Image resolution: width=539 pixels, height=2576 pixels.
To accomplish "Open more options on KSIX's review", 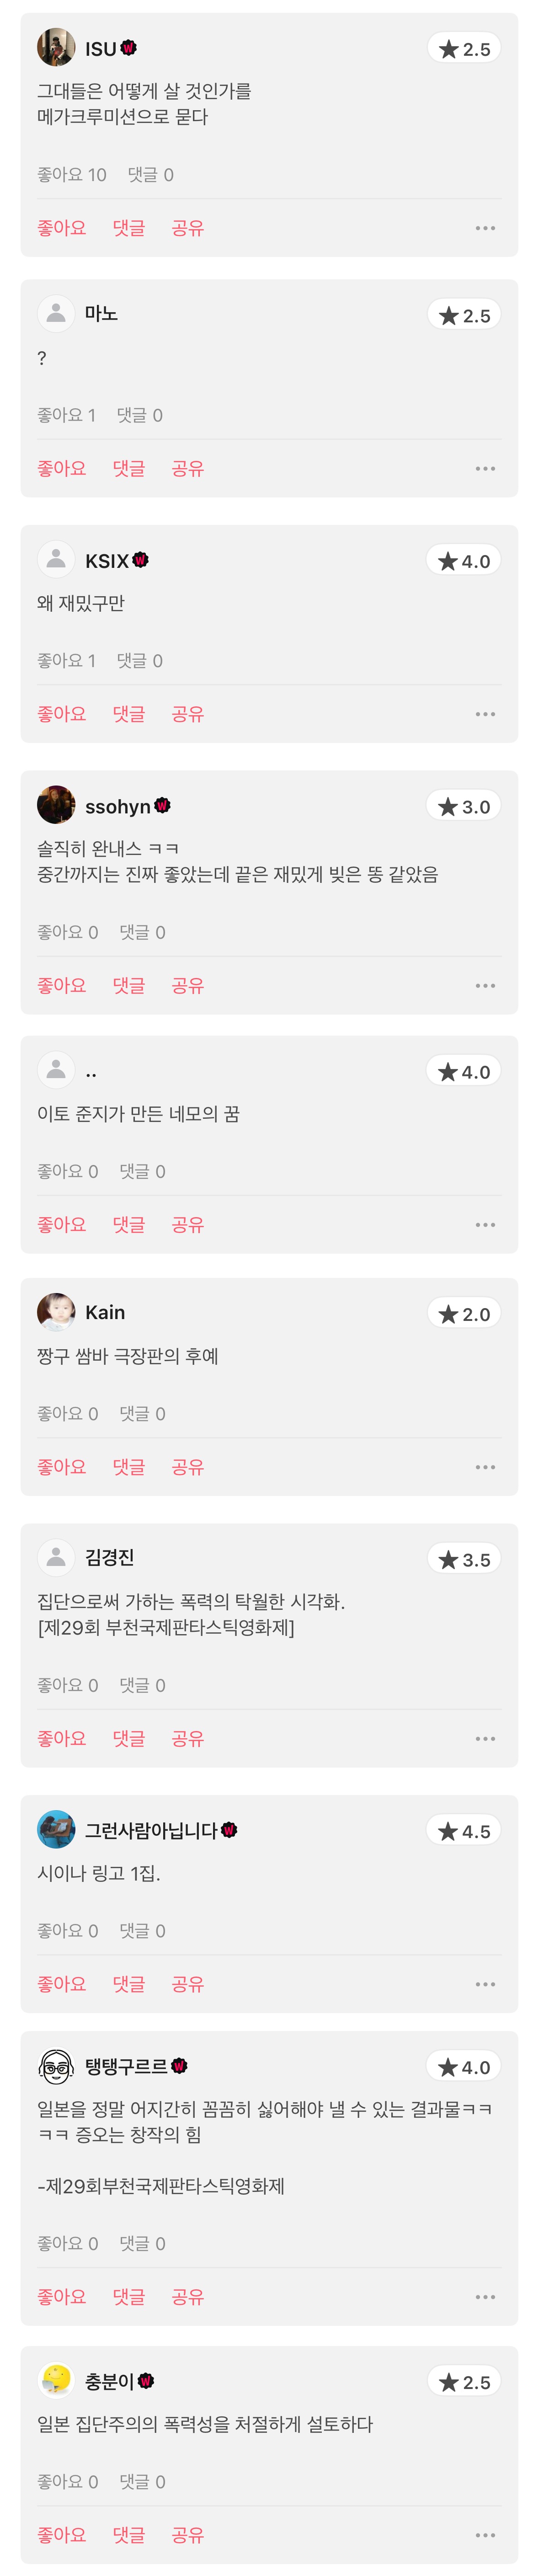I will pyautogui.click(x=485, y=714).
